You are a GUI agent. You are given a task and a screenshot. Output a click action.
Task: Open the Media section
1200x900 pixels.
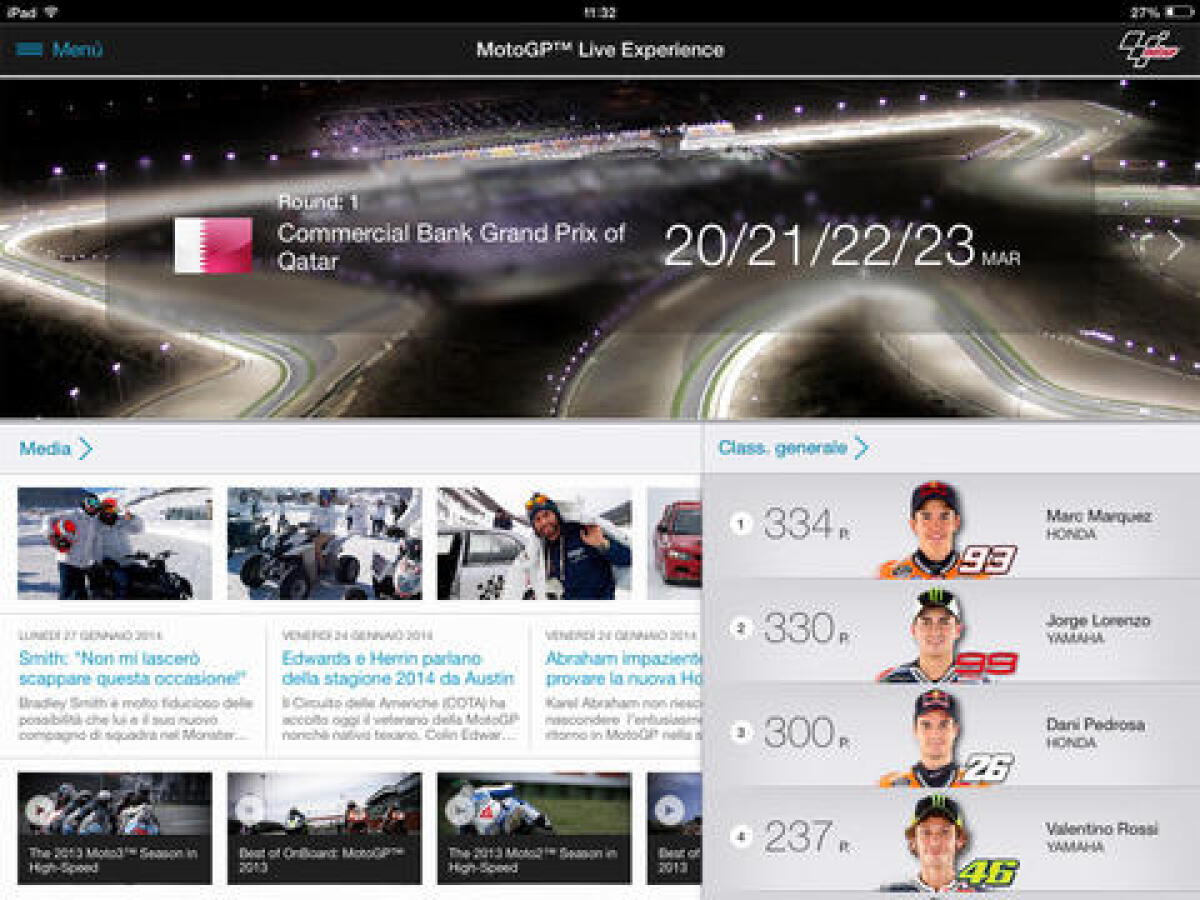[45, 449]
